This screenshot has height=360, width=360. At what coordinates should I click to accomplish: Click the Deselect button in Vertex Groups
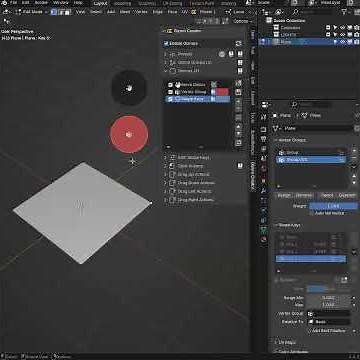(x=347, y=196)
